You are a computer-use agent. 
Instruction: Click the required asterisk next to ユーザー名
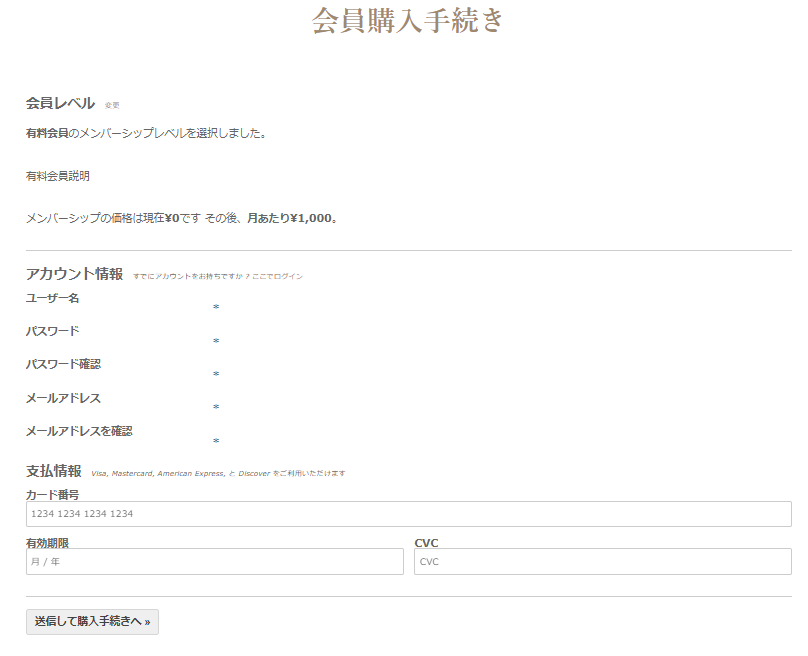pyautogui.click(x=216, y=308)
